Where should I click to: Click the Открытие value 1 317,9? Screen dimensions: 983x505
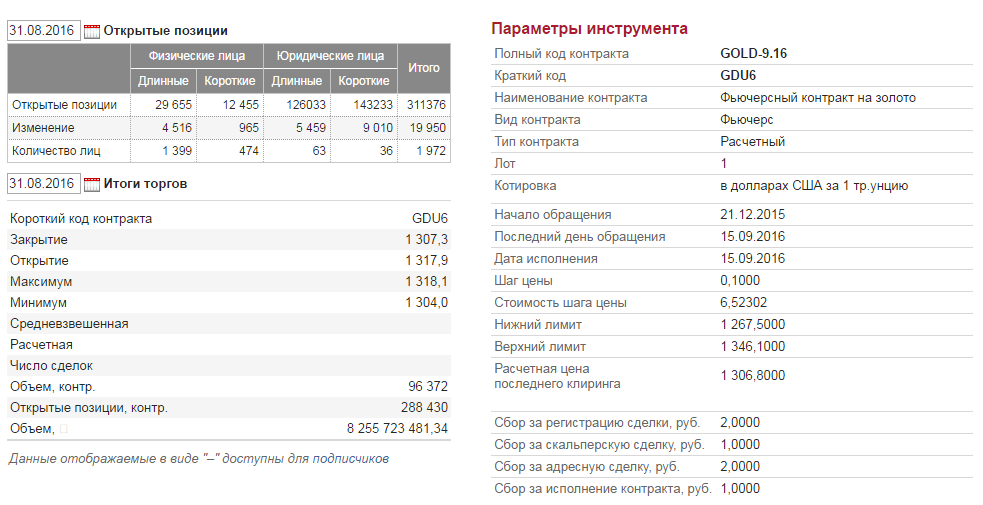point(427,261)
